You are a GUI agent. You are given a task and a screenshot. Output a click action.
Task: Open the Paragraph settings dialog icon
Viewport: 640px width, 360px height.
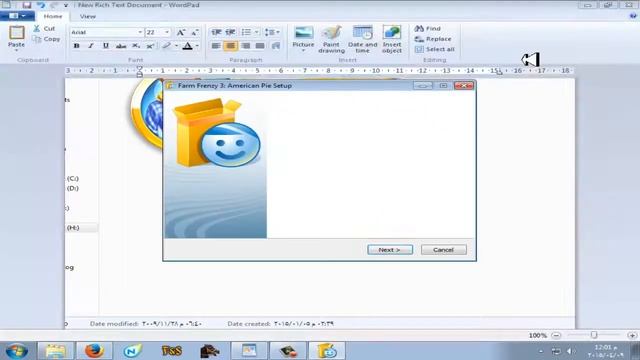pos(276,46)
